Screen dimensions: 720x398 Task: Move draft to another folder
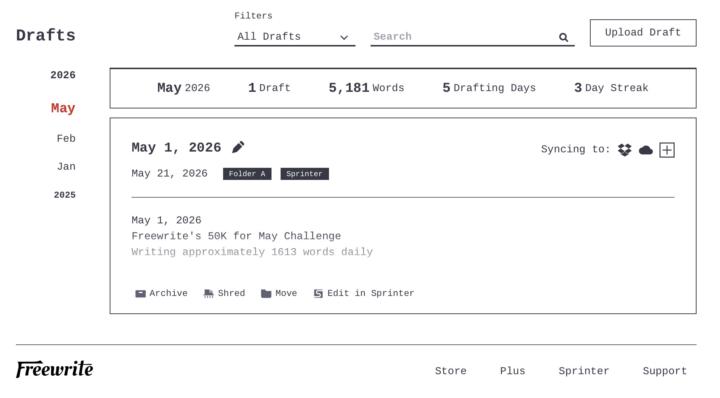click(x=279, y=293)
